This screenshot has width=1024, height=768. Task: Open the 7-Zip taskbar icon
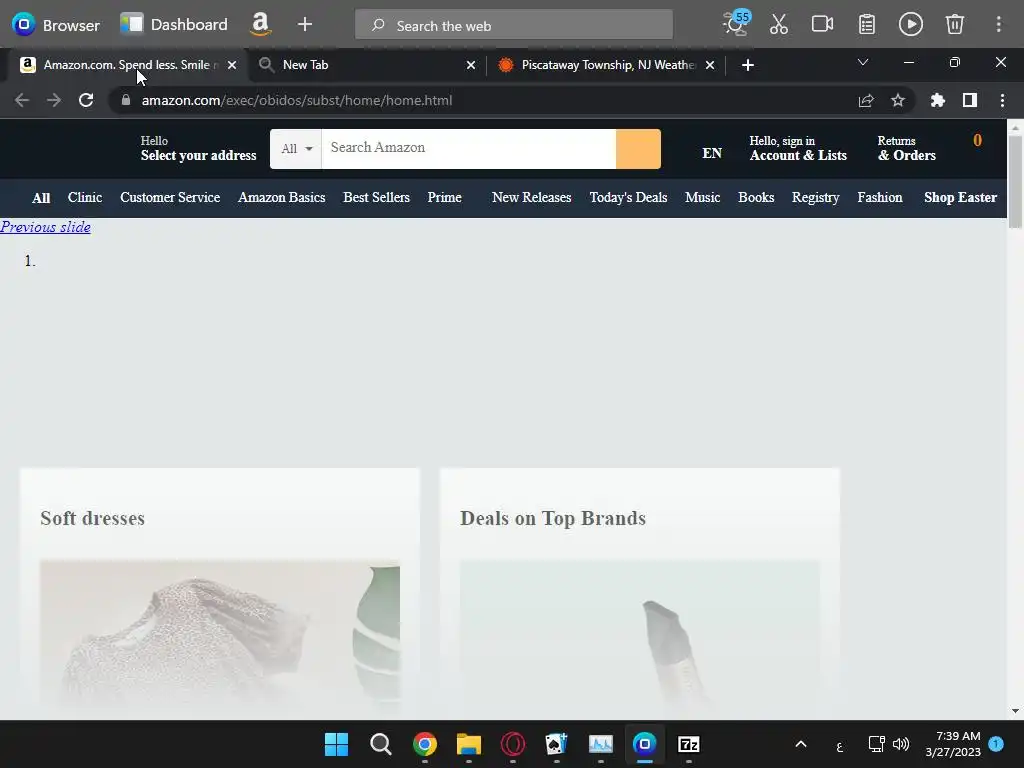[688, 744]
